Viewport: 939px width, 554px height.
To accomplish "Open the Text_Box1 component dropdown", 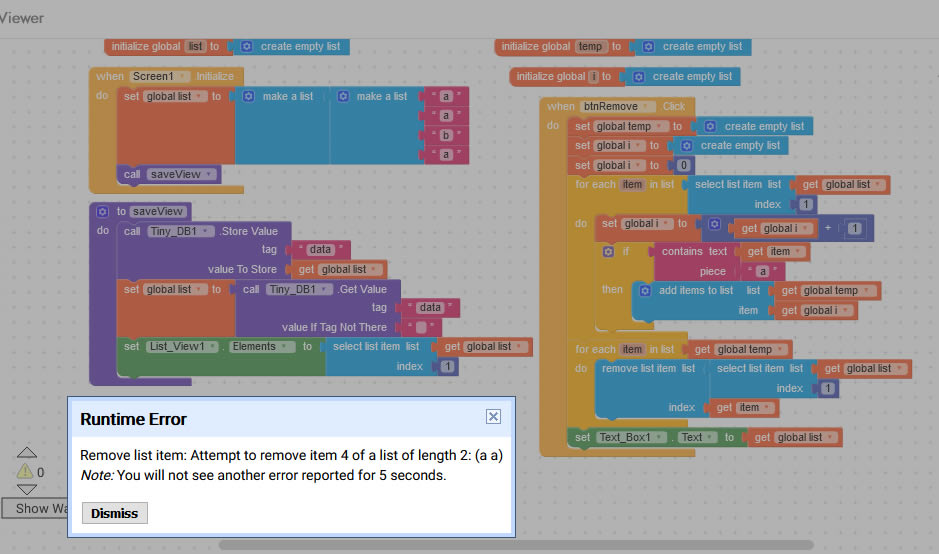I will (x=632, y=438).
